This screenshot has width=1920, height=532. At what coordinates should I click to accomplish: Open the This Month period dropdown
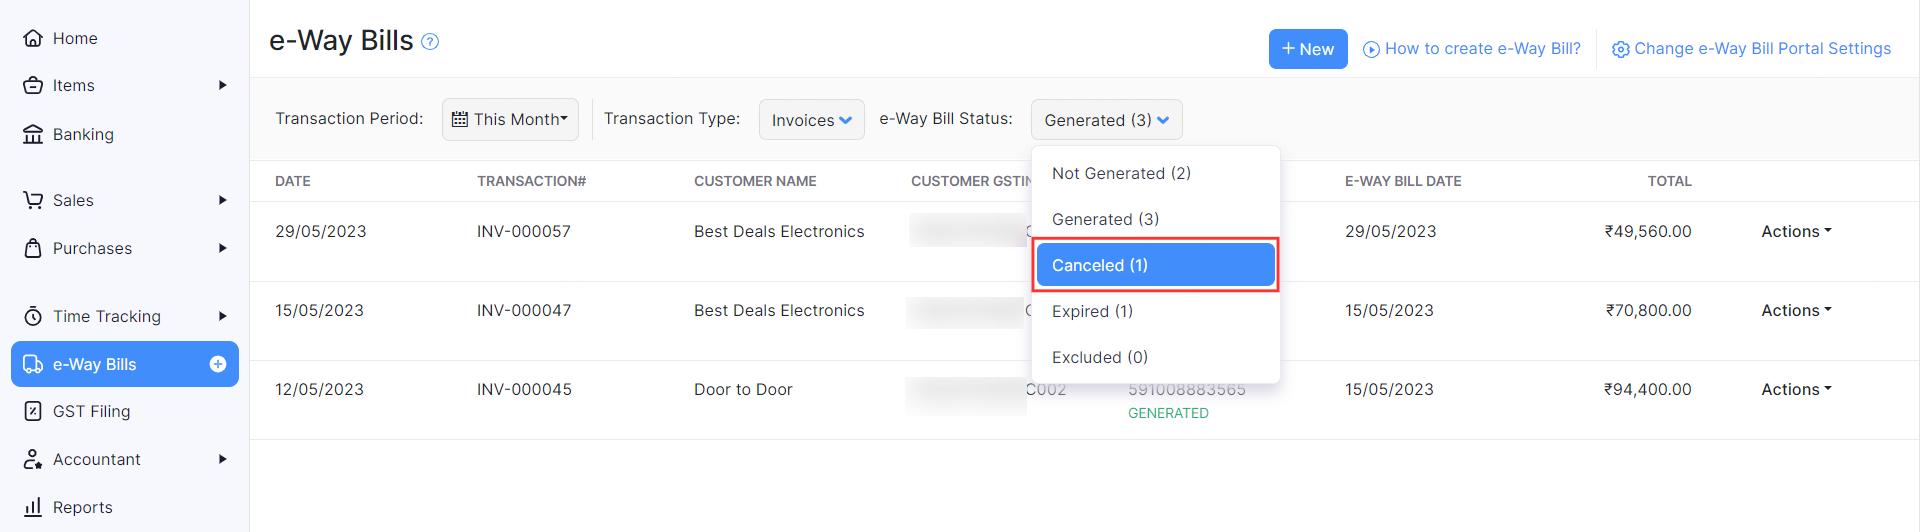tap(510, 120)
